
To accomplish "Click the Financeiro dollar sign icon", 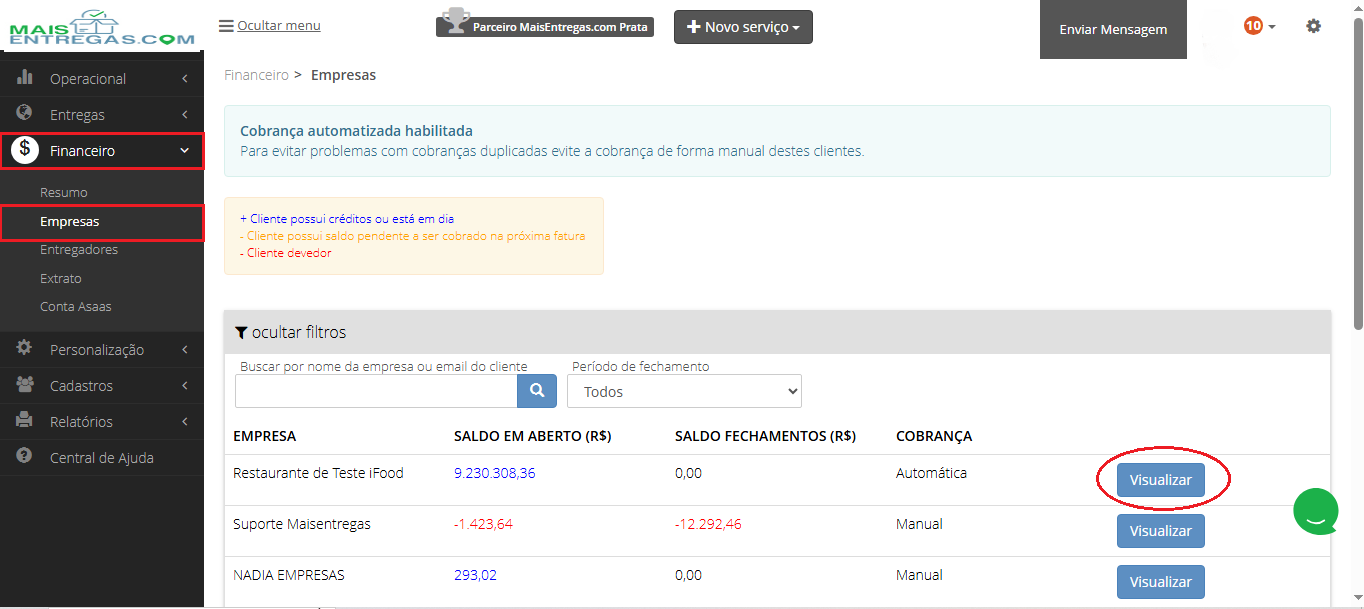I will click(x=25, y=151).
